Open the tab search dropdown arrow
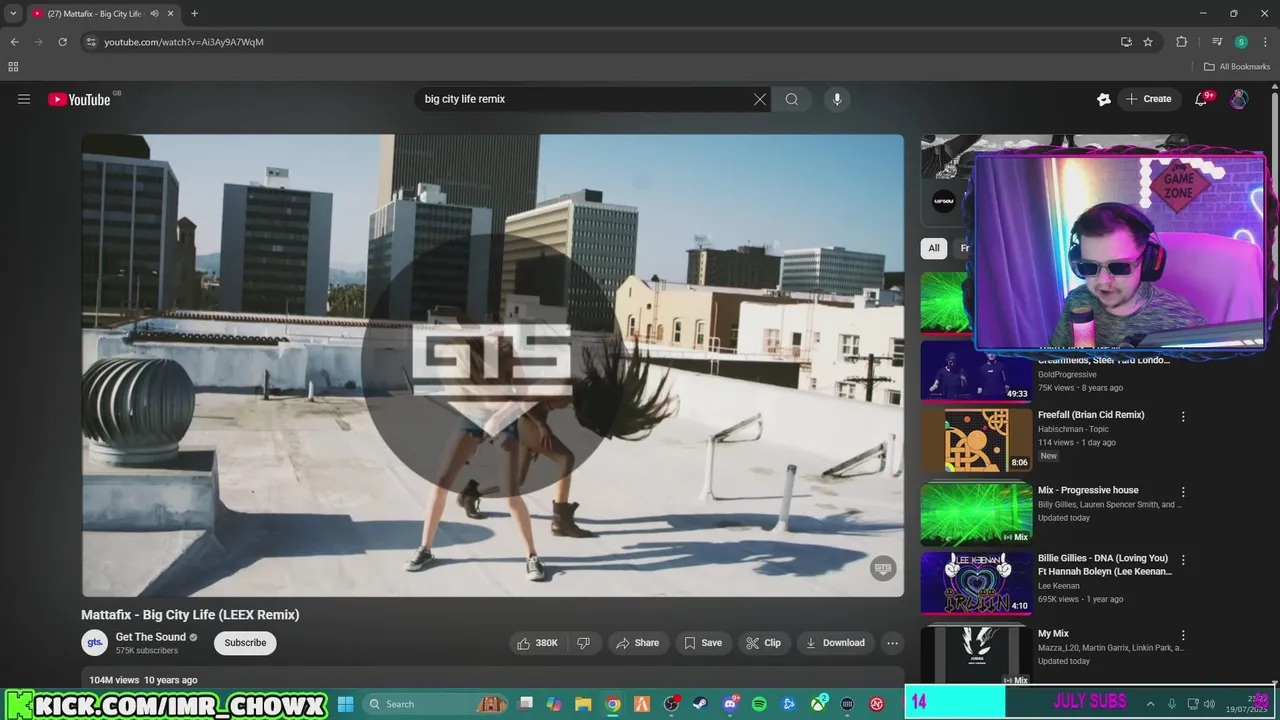This screenshot has width=1280, height=720. coord(13,14)
